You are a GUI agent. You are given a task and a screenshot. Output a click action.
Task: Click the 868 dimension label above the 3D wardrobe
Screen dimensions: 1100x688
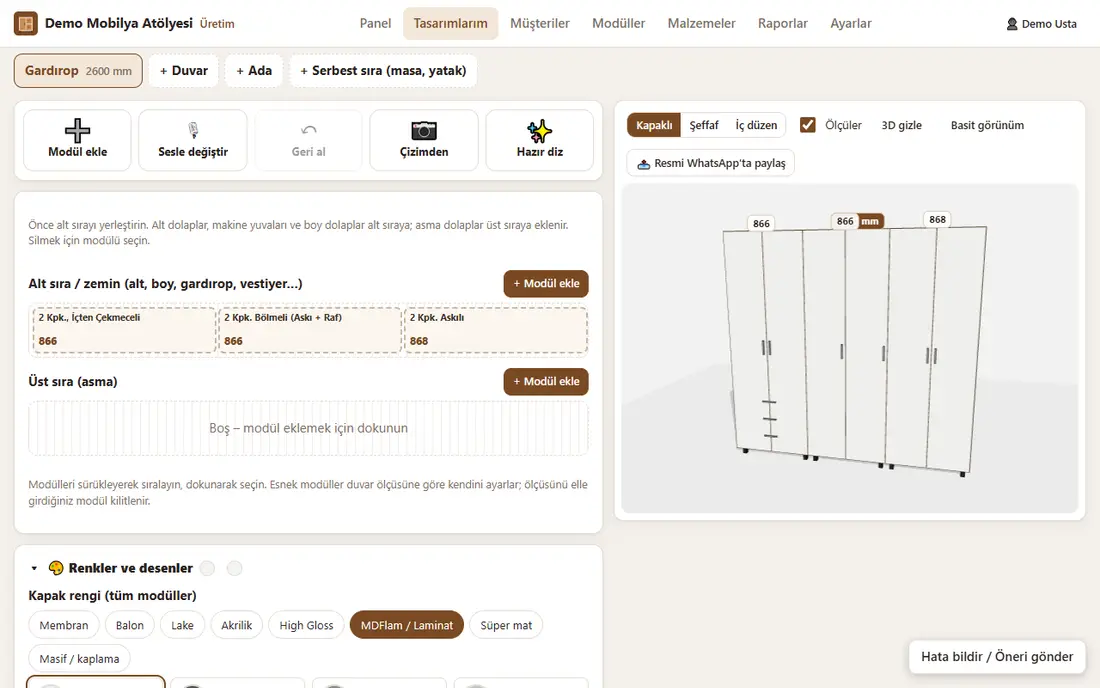[937, 220]
